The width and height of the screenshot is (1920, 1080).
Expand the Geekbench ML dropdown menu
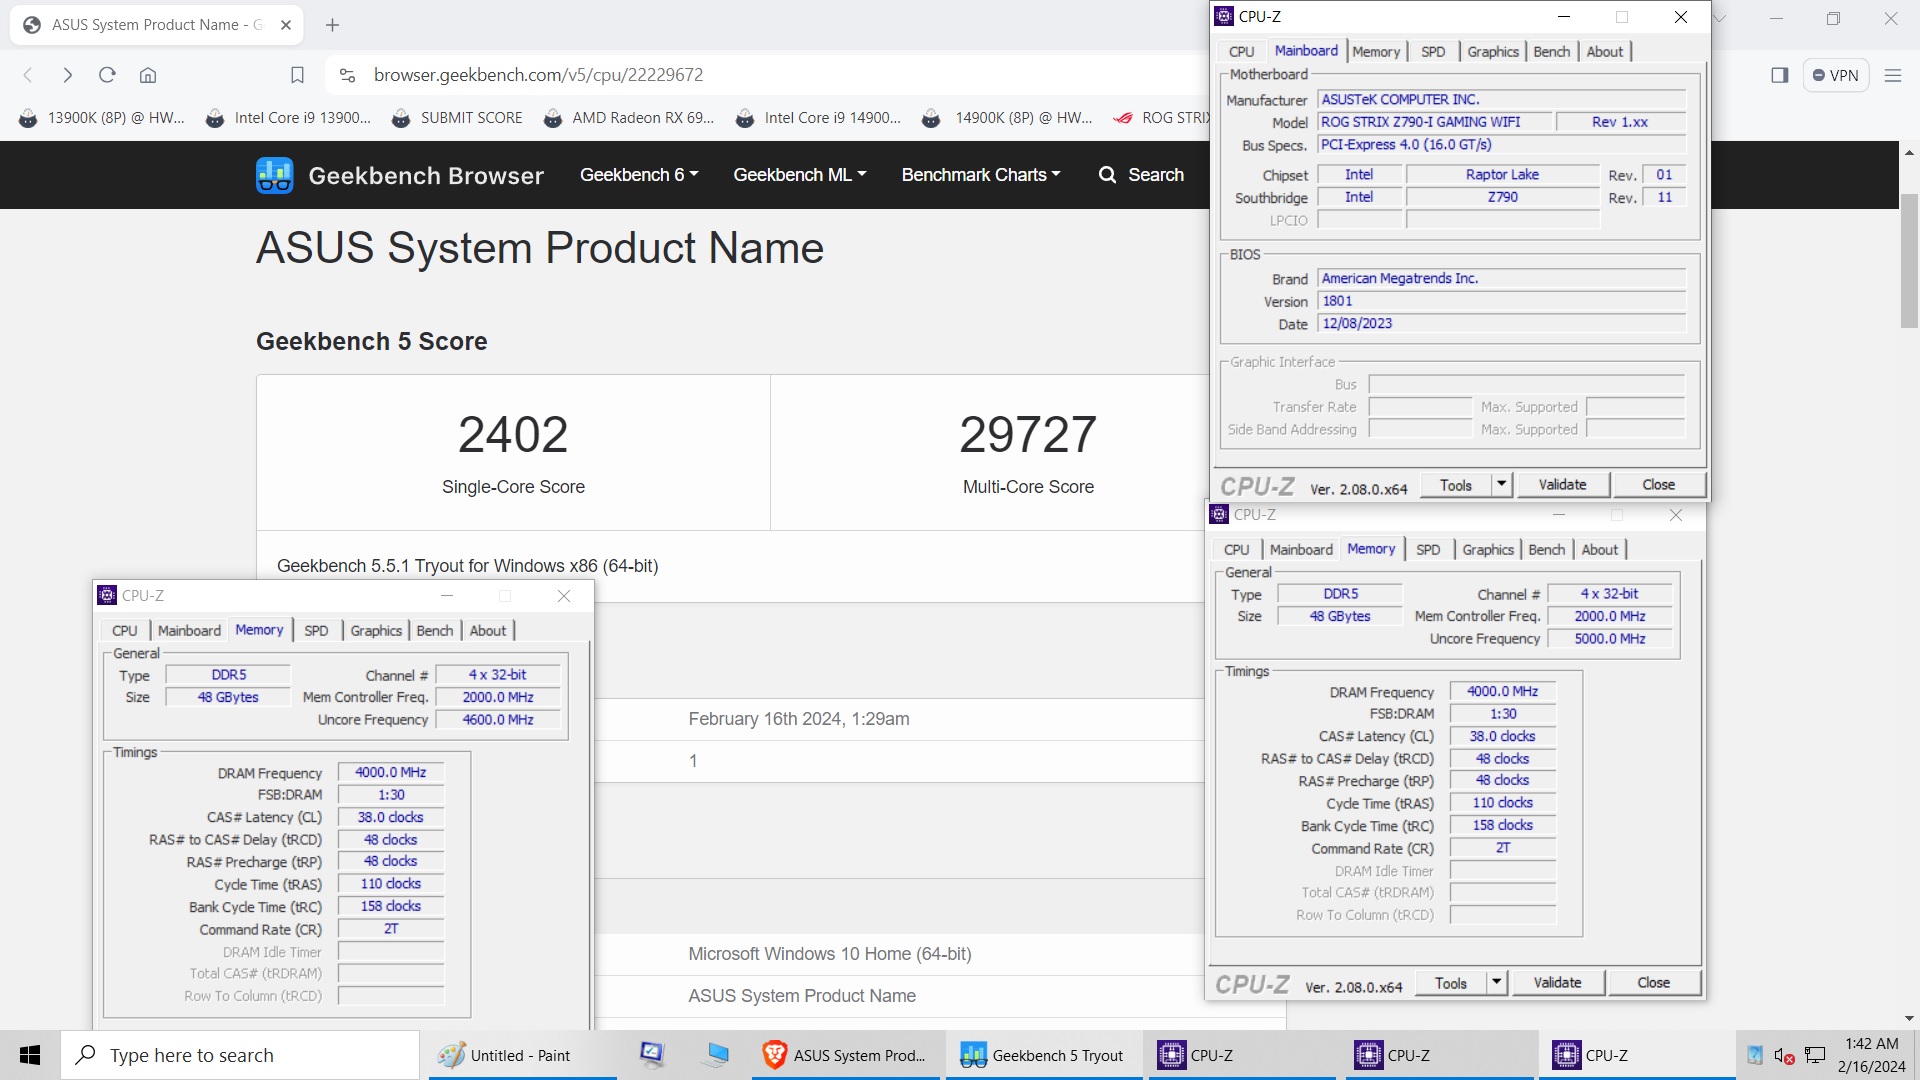(800, 175)
